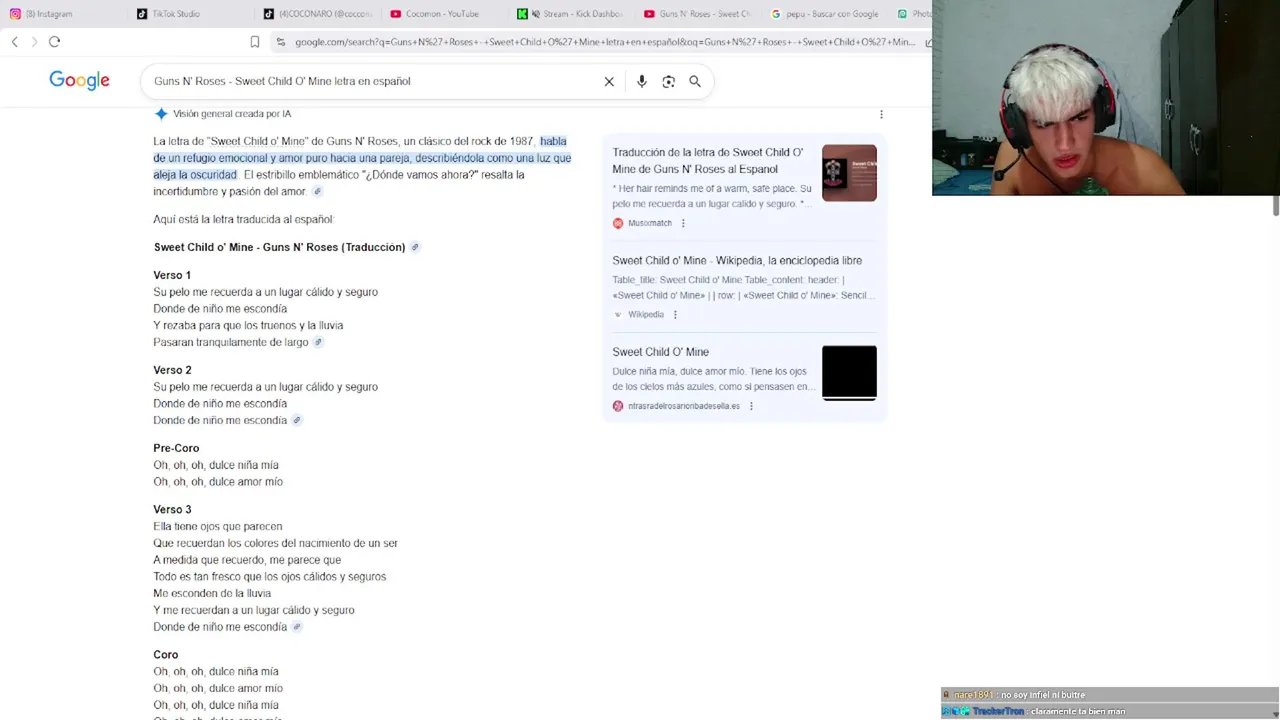Click the share icon in address bar
This screenshot has width=1280, height=720.
point(928,42)
